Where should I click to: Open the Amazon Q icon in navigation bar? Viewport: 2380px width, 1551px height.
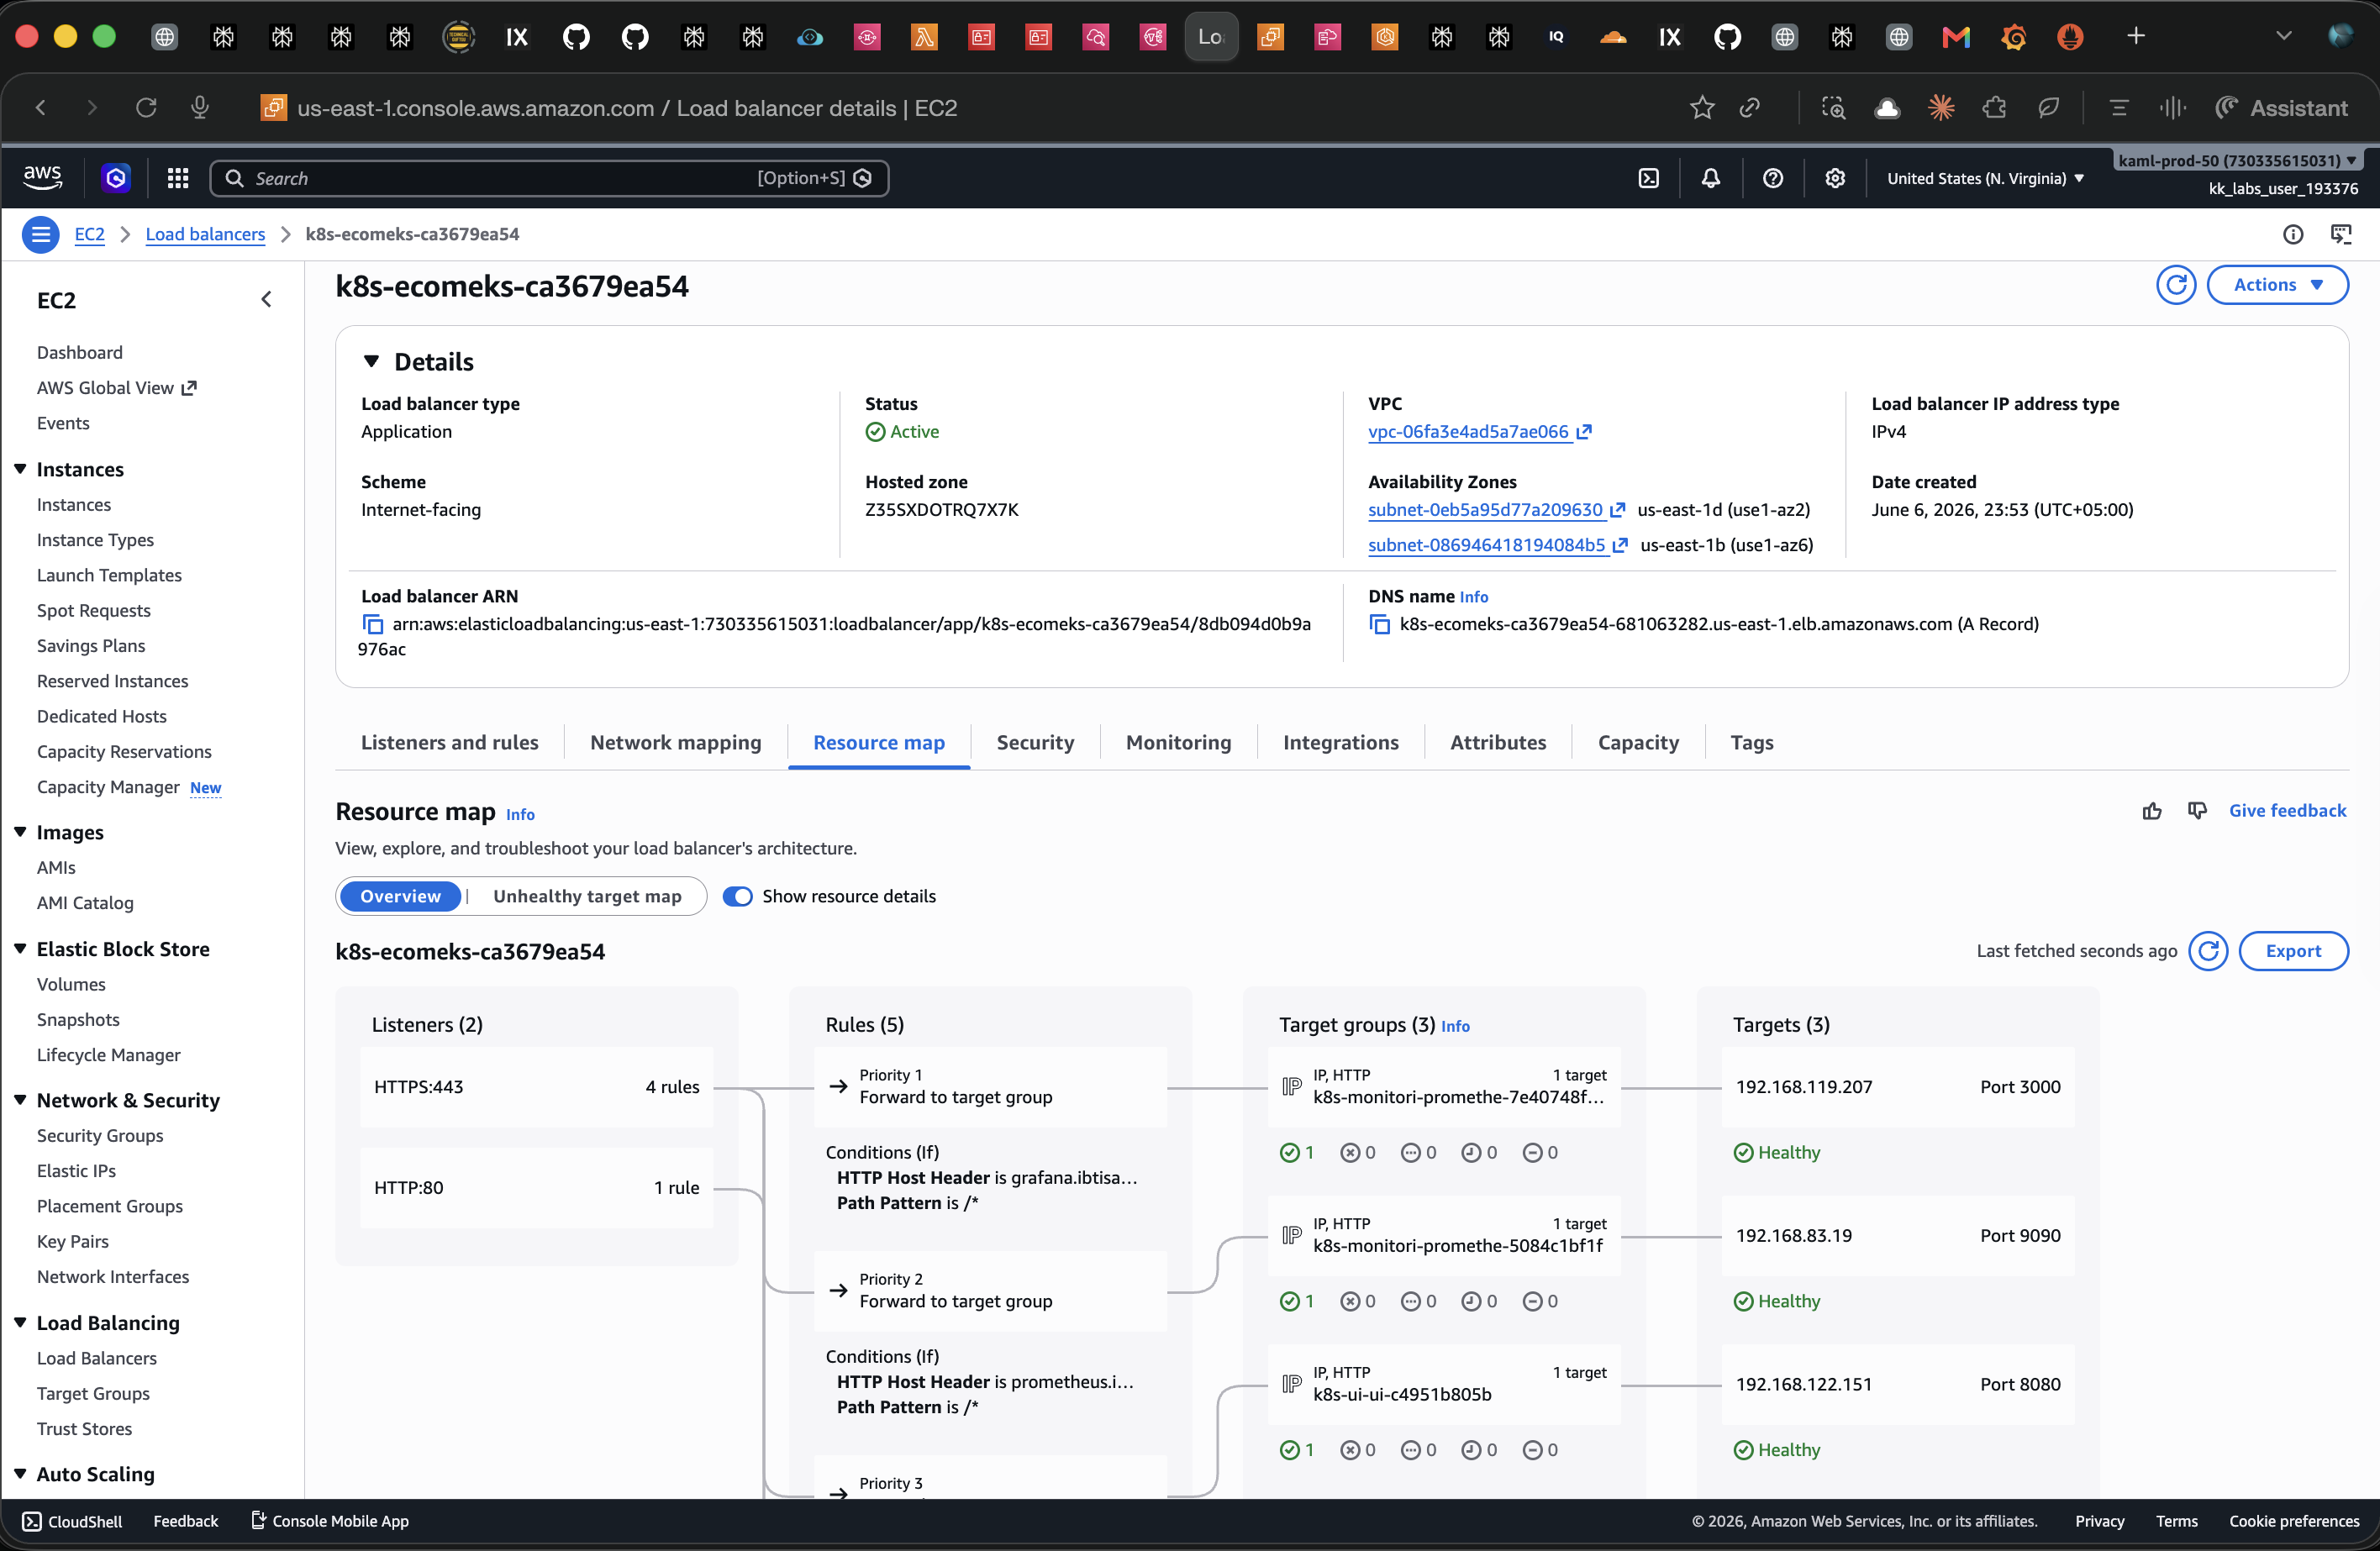[116, 178]
